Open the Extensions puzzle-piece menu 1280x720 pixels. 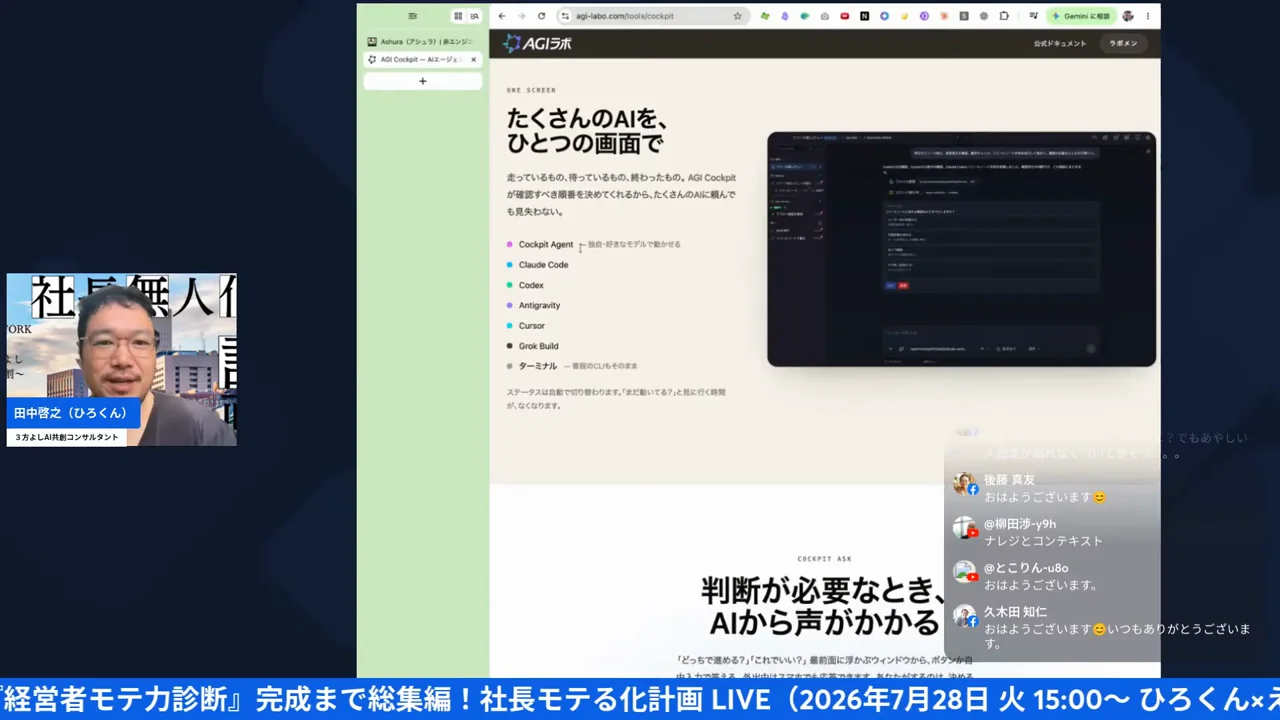pos(1004,16)
